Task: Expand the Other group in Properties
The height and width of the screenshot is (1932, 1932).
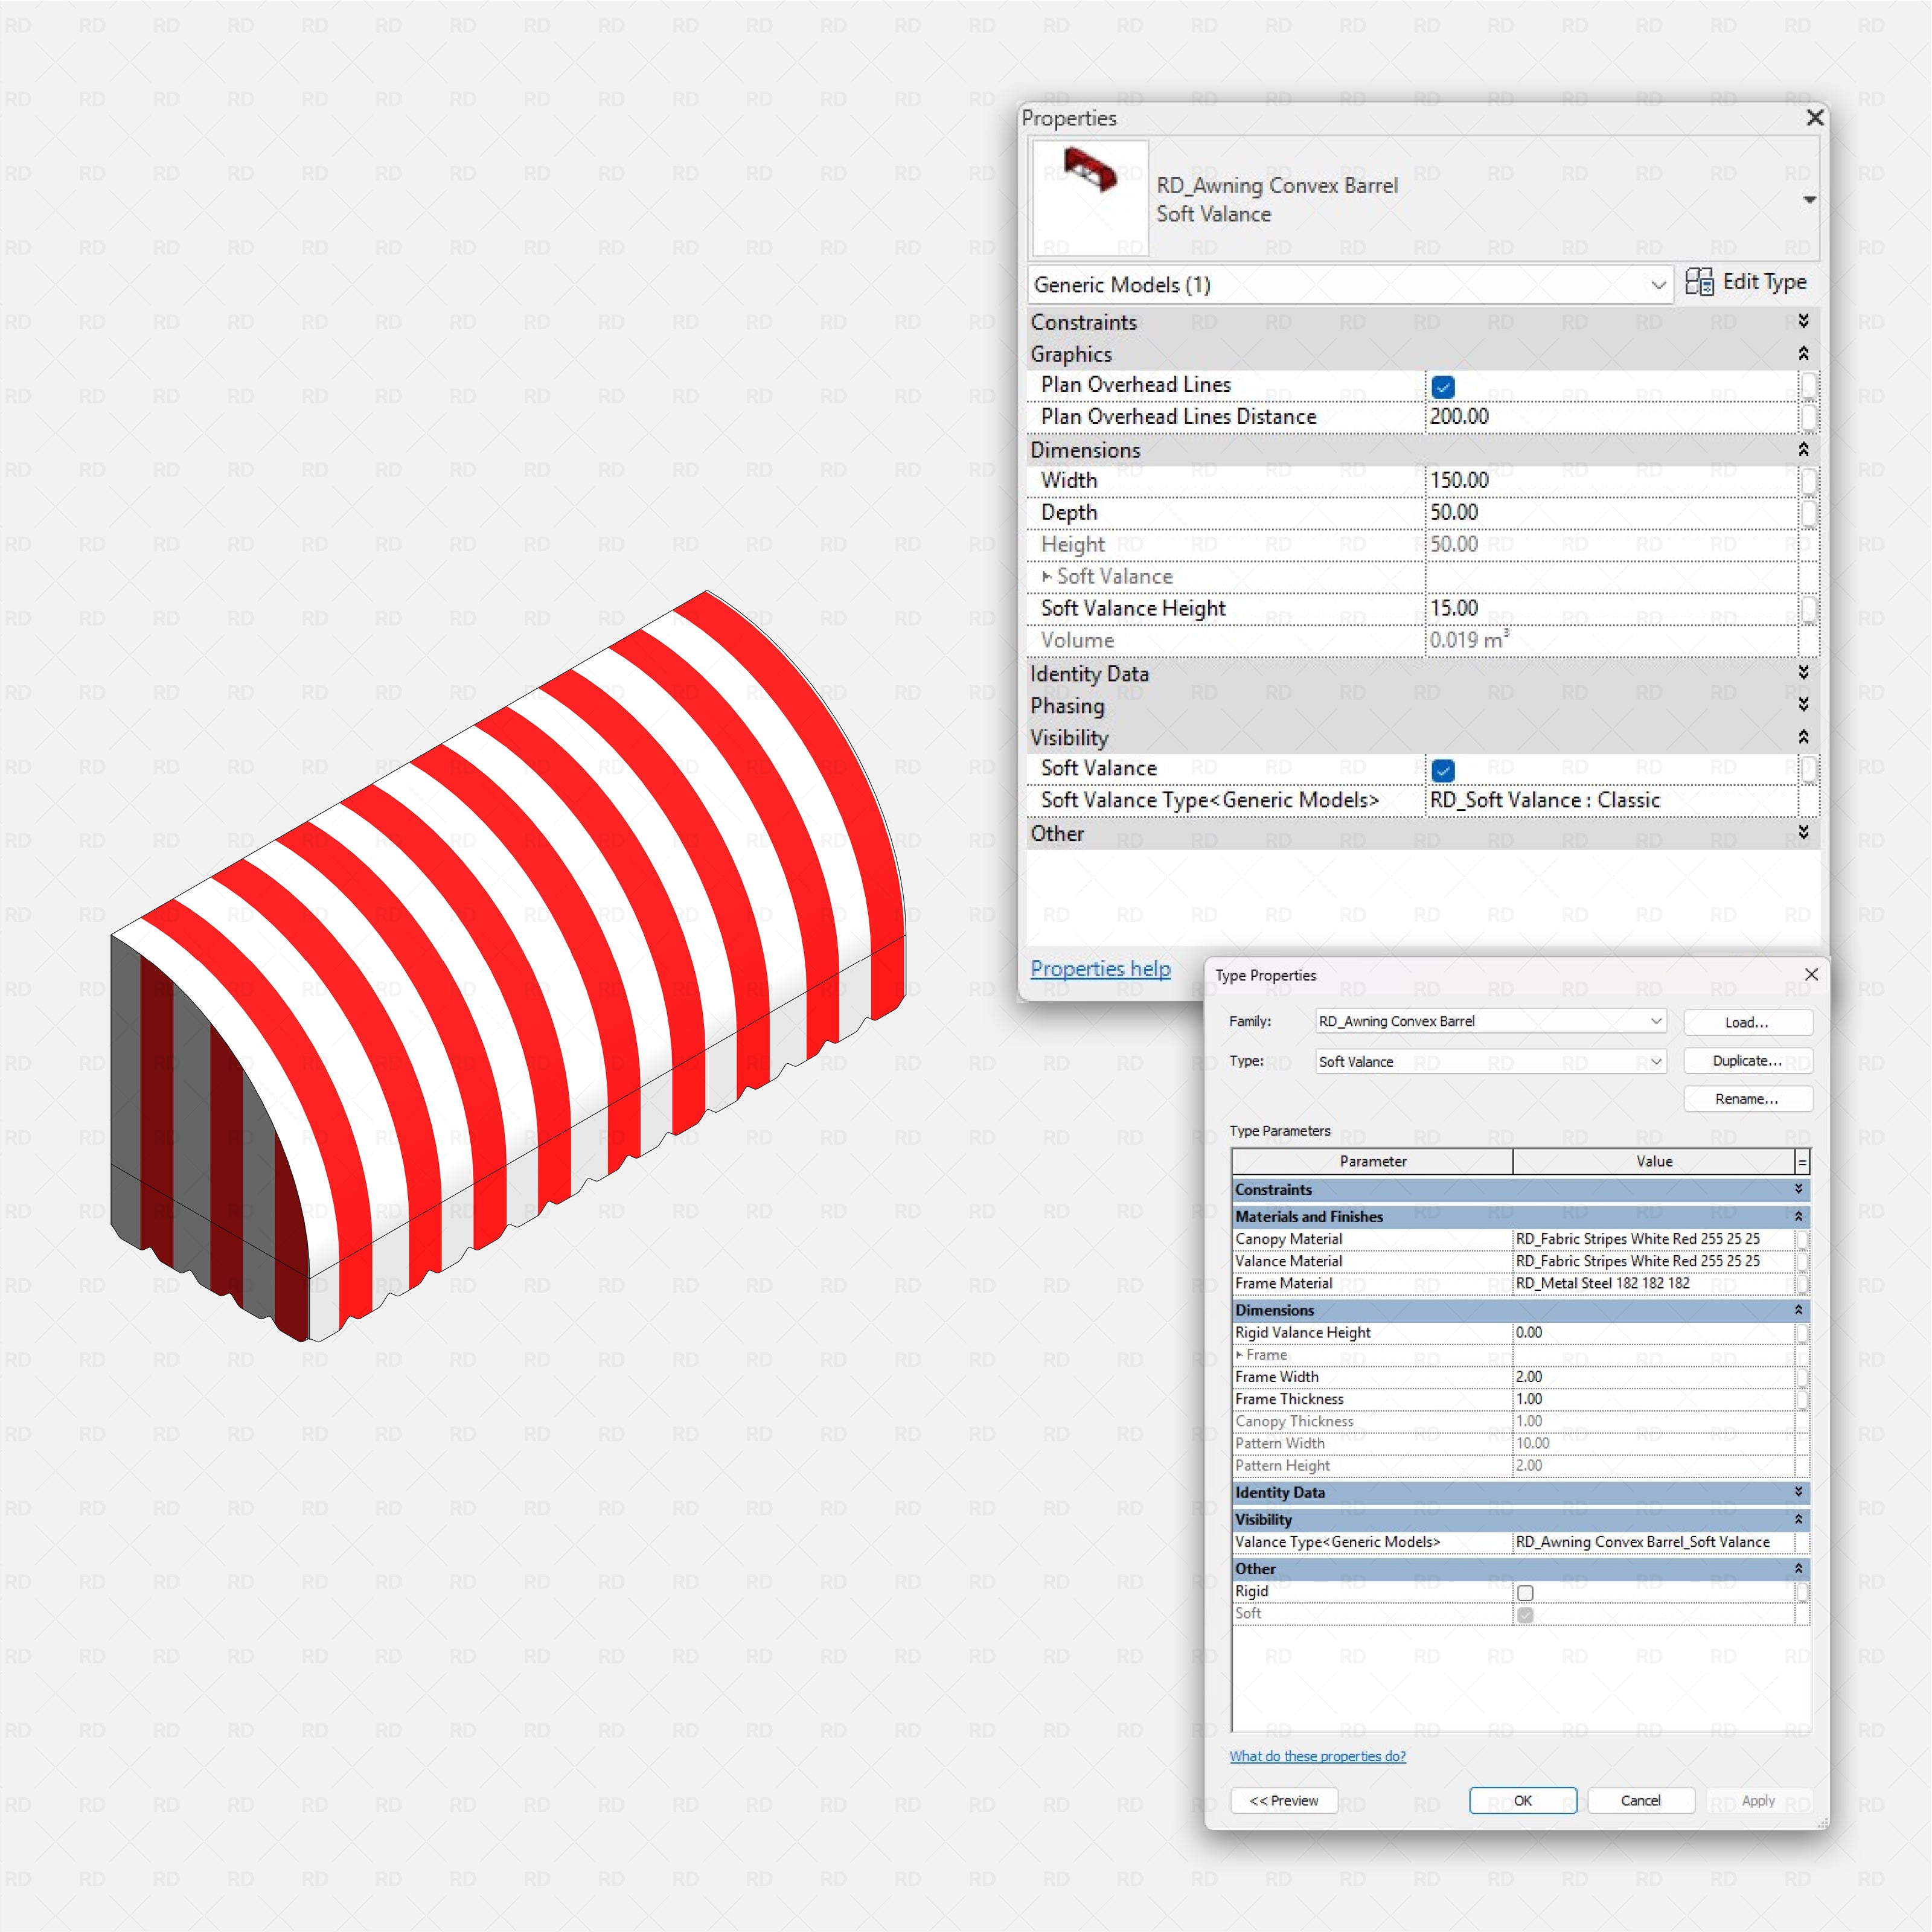Action: [x=1803, y=832]
